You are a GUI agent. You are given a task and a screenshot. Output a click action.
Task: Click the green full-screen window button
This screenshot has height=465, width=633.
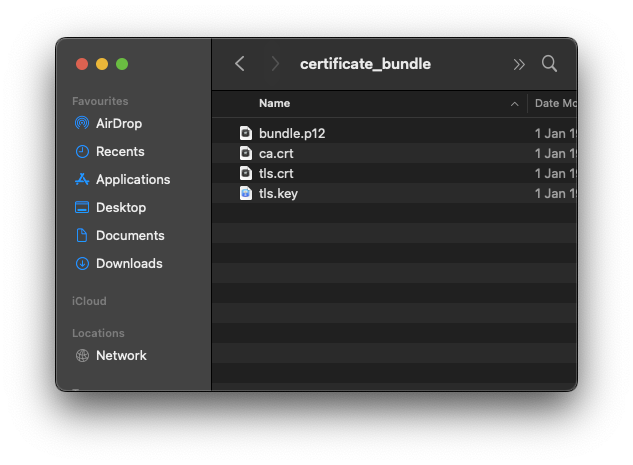122,64
